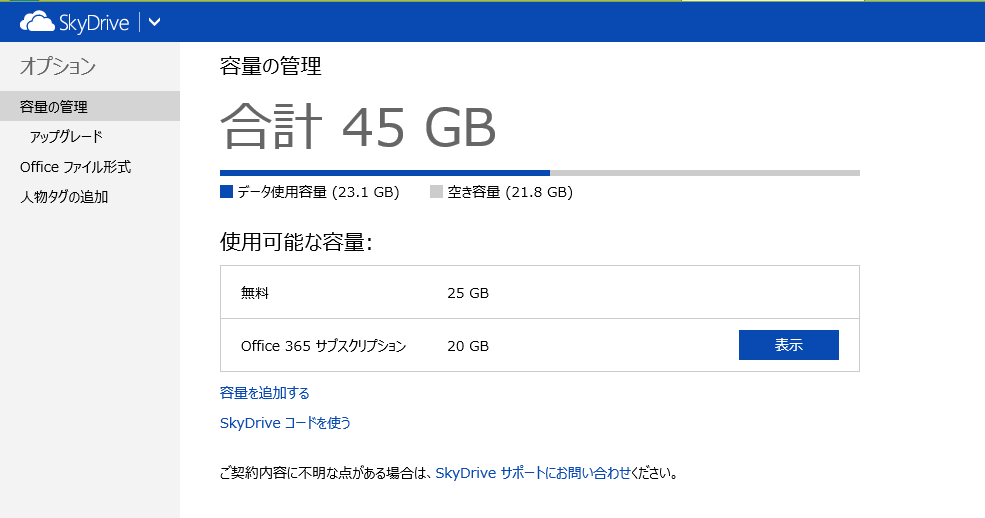Select the Office 365 サブスクリプション row label
The width and height of the screenshot is (985, 518).
pos(323,346)
